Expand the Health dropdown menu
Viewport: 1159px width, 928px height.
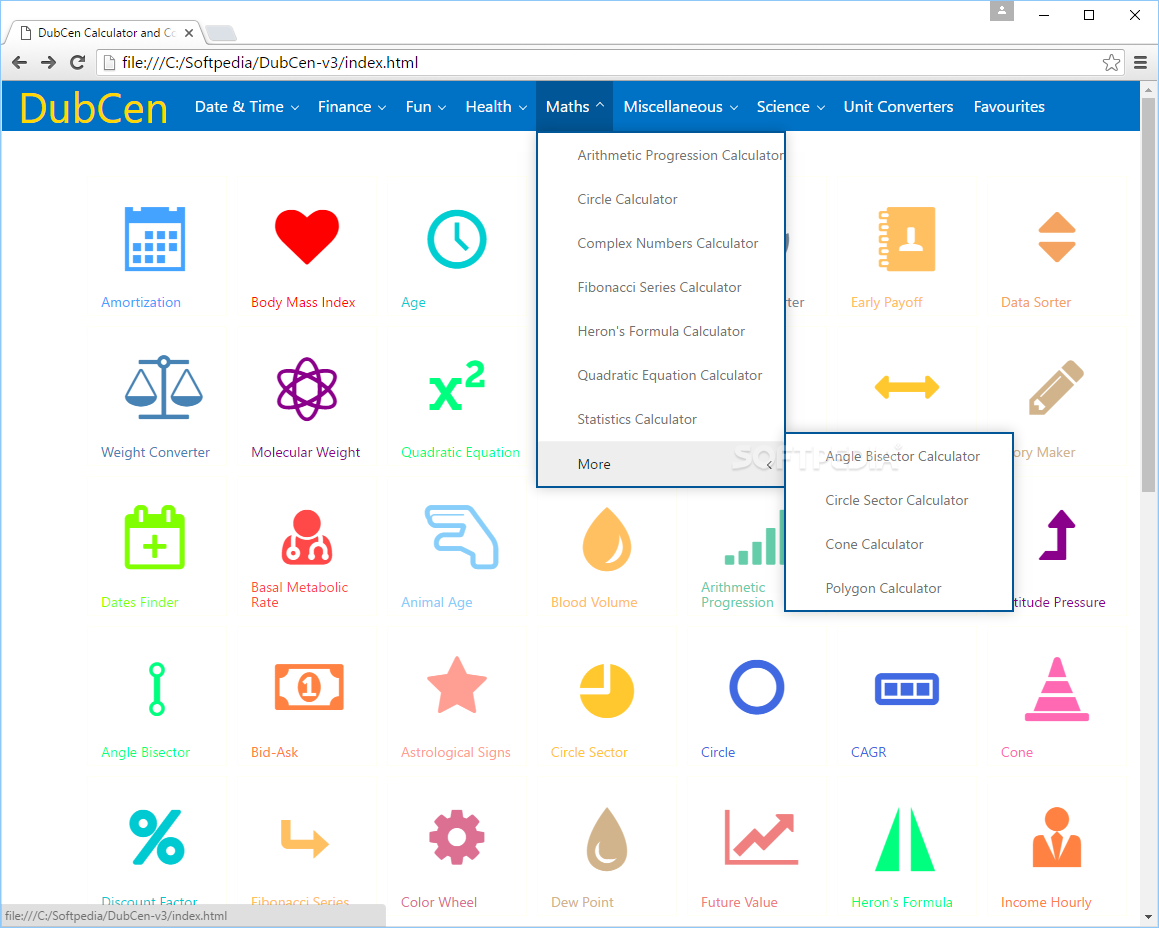[x=496, y=106]
